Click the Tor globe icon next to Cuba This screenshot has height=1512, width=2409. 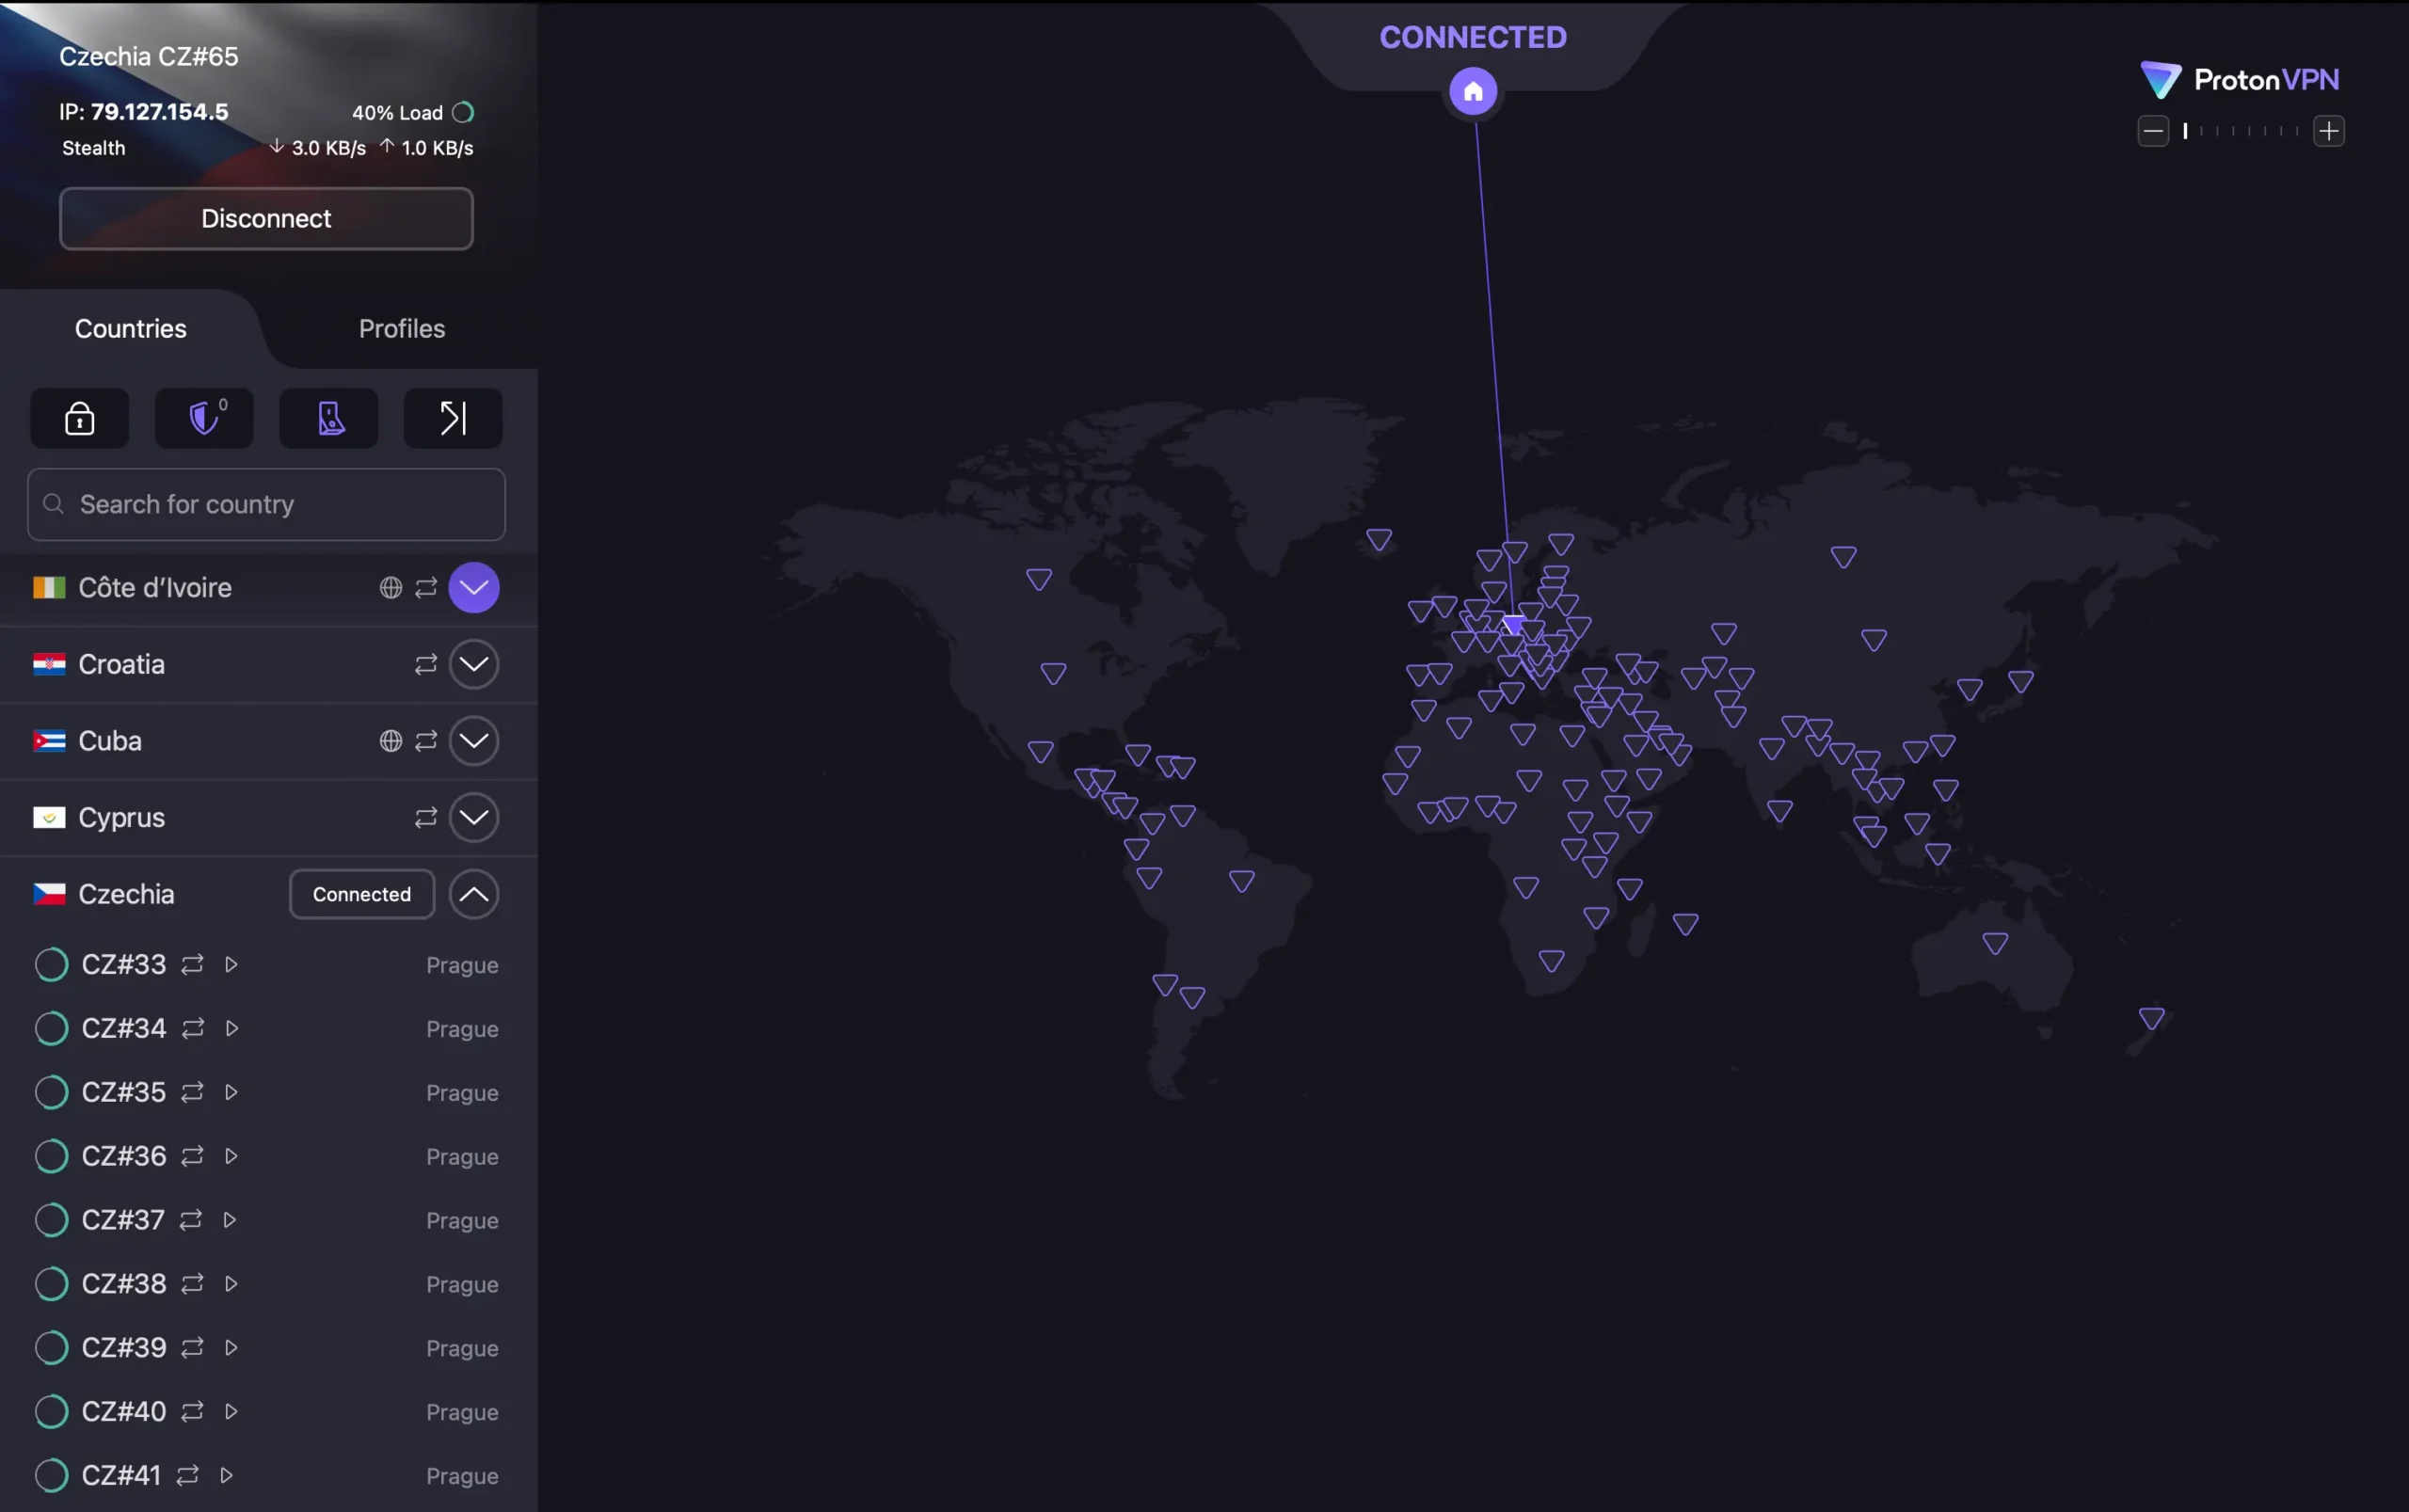[x=391, y=741]
